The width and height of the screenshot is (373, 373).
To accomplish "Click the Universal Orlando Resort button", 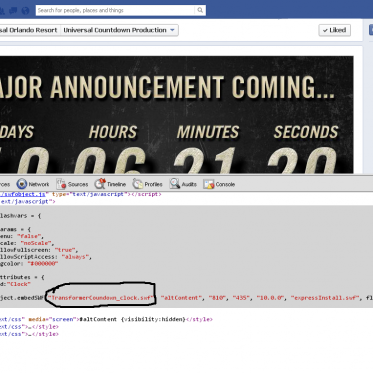I will tap(29, 30).
